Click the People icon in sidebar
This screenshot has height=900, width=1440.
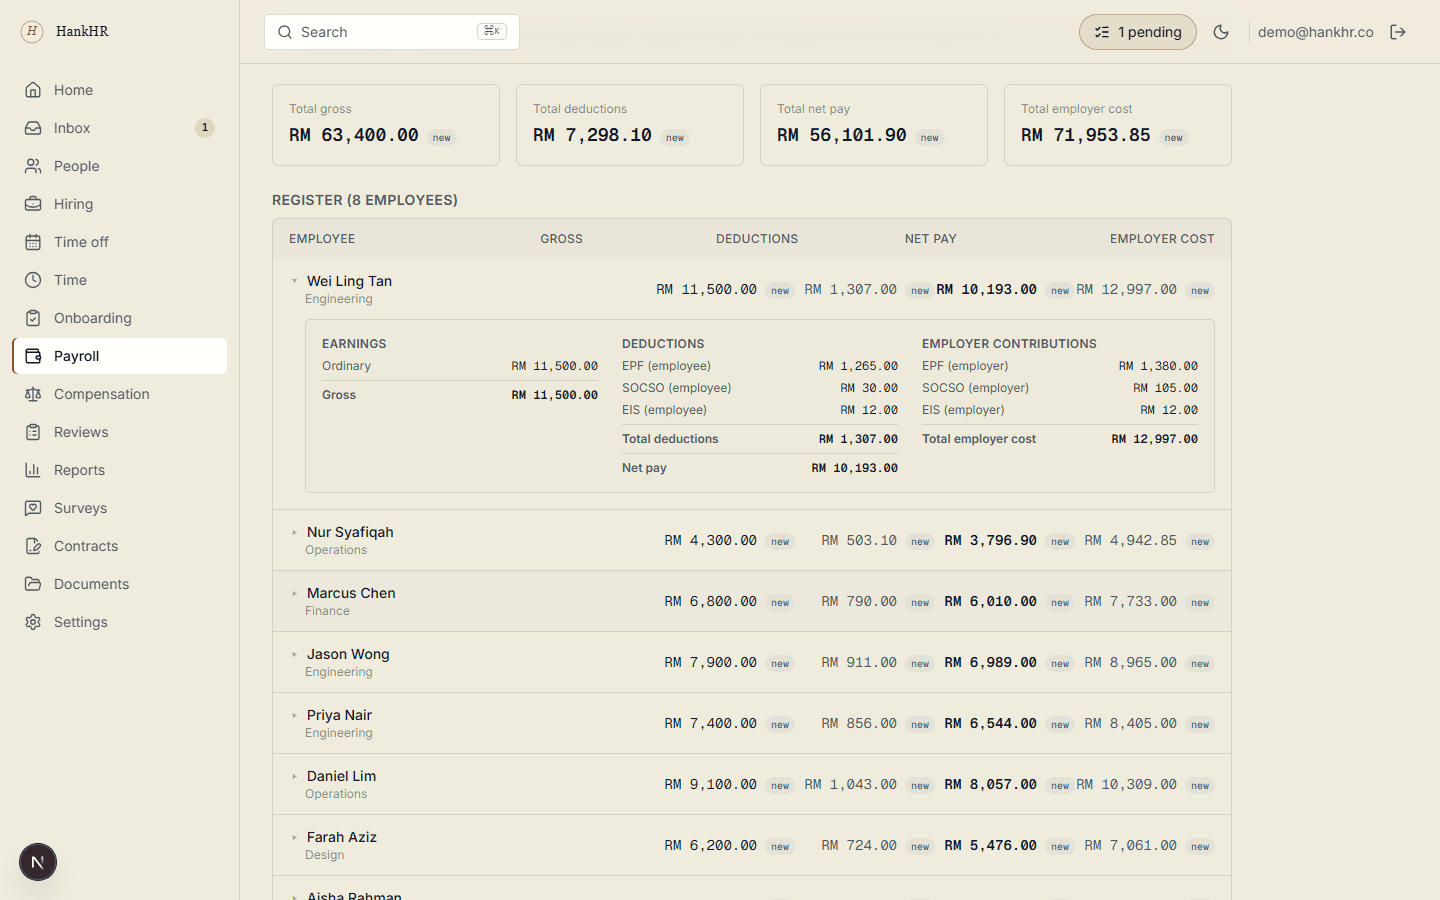[33, 166]
